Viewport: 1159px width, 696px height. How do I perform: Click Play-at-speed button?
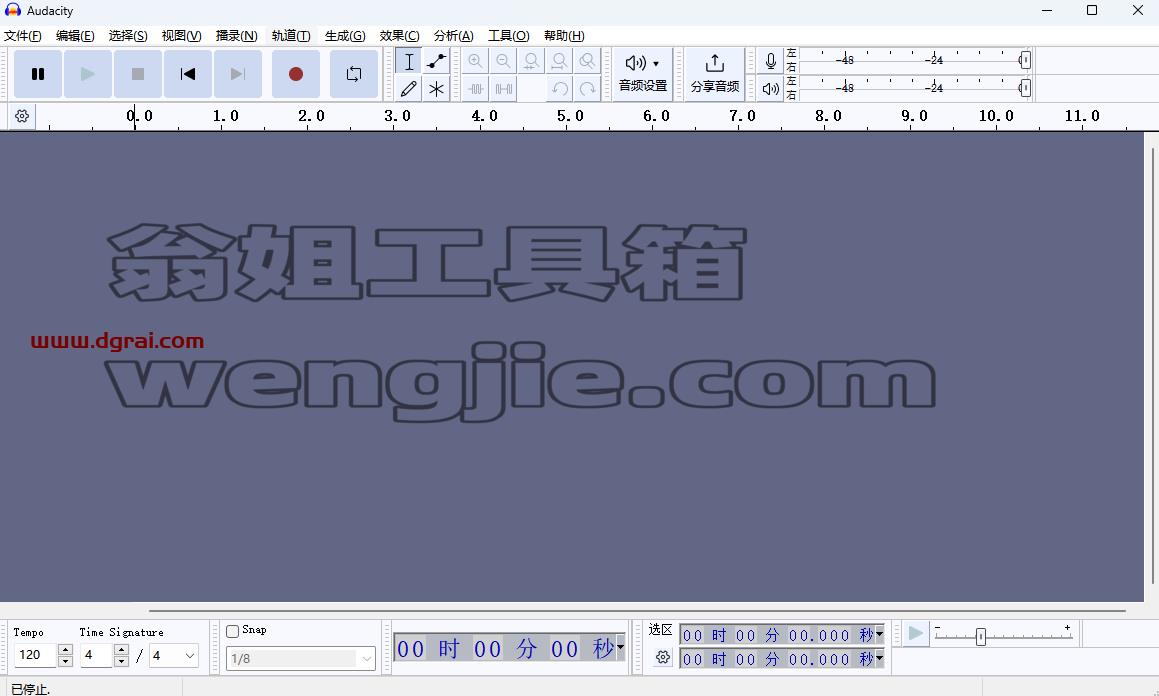coord(916,633)
